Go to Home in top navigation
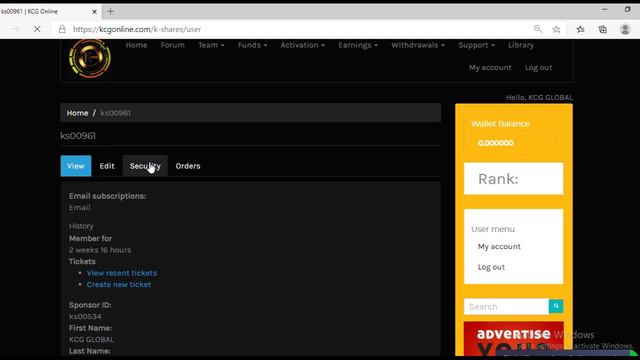This screenshot has height=360, width=640. point(136,45)
